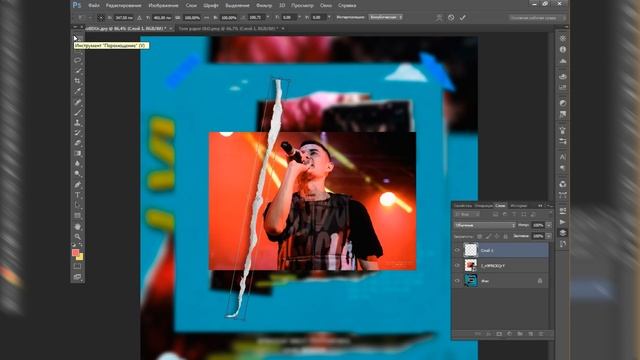Select the Type tool
Image resolution: width=640 pixels, height=360 pixels.
coord(77,195)
